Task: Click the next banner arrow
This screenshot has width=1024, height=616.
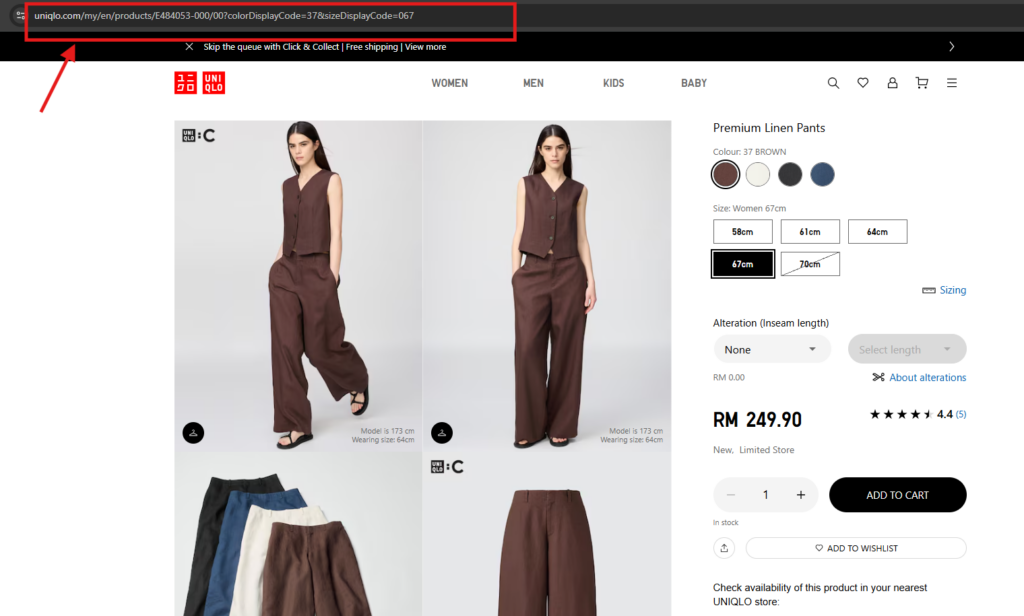Action: click(x=951, y=47)
